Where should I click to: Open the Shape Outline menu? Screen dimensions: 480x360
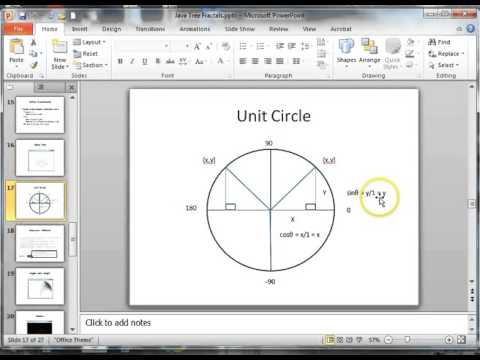point(411,53)
